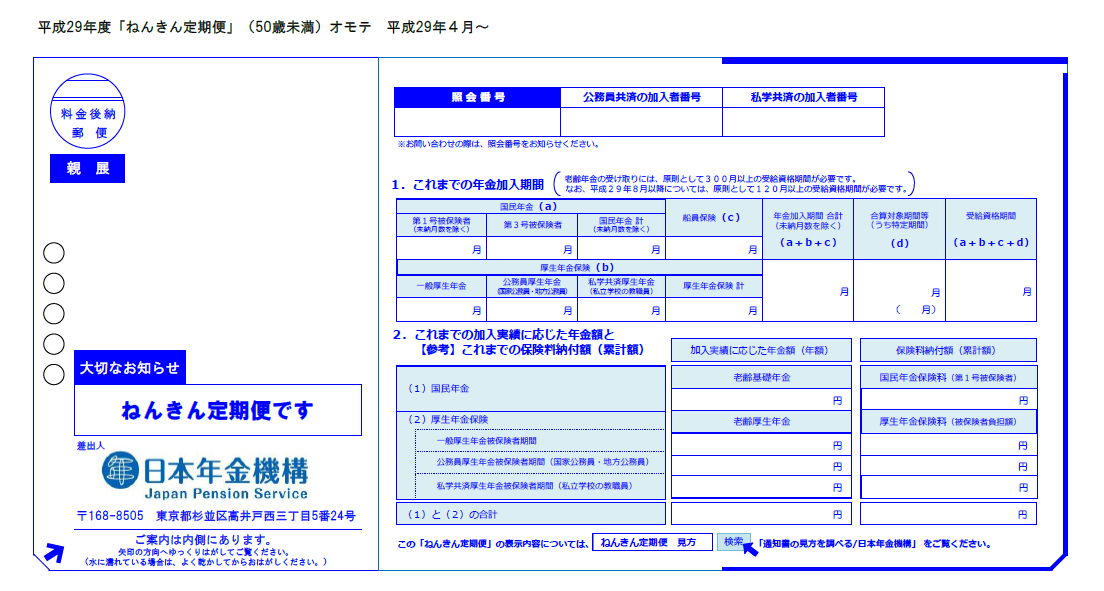Screen dimensions: 1104x591
Task: Select the 照会番号 blue header
Action: tap(477, 97)
